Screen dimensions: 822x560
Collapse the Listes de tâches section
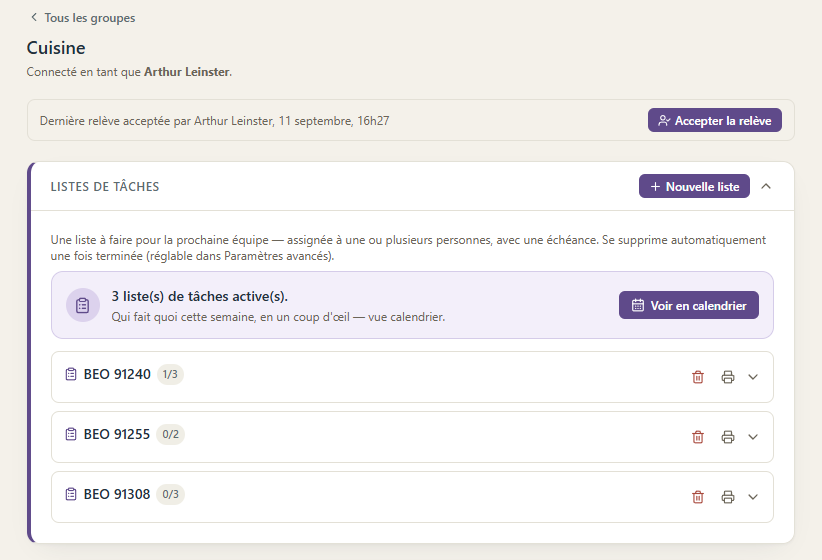tap(766, 186)
